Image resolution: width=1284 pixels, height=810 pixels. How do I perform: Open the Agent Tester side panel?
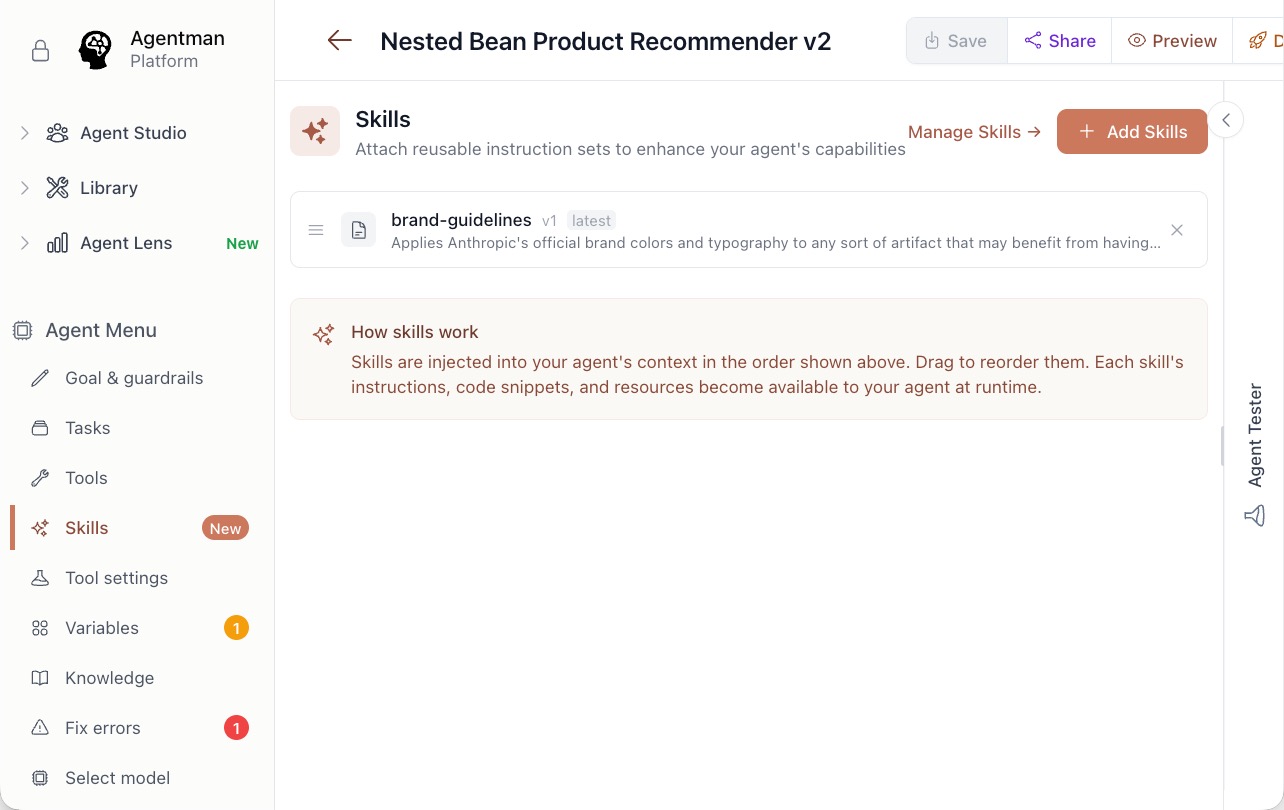(x=1255, y=435)
